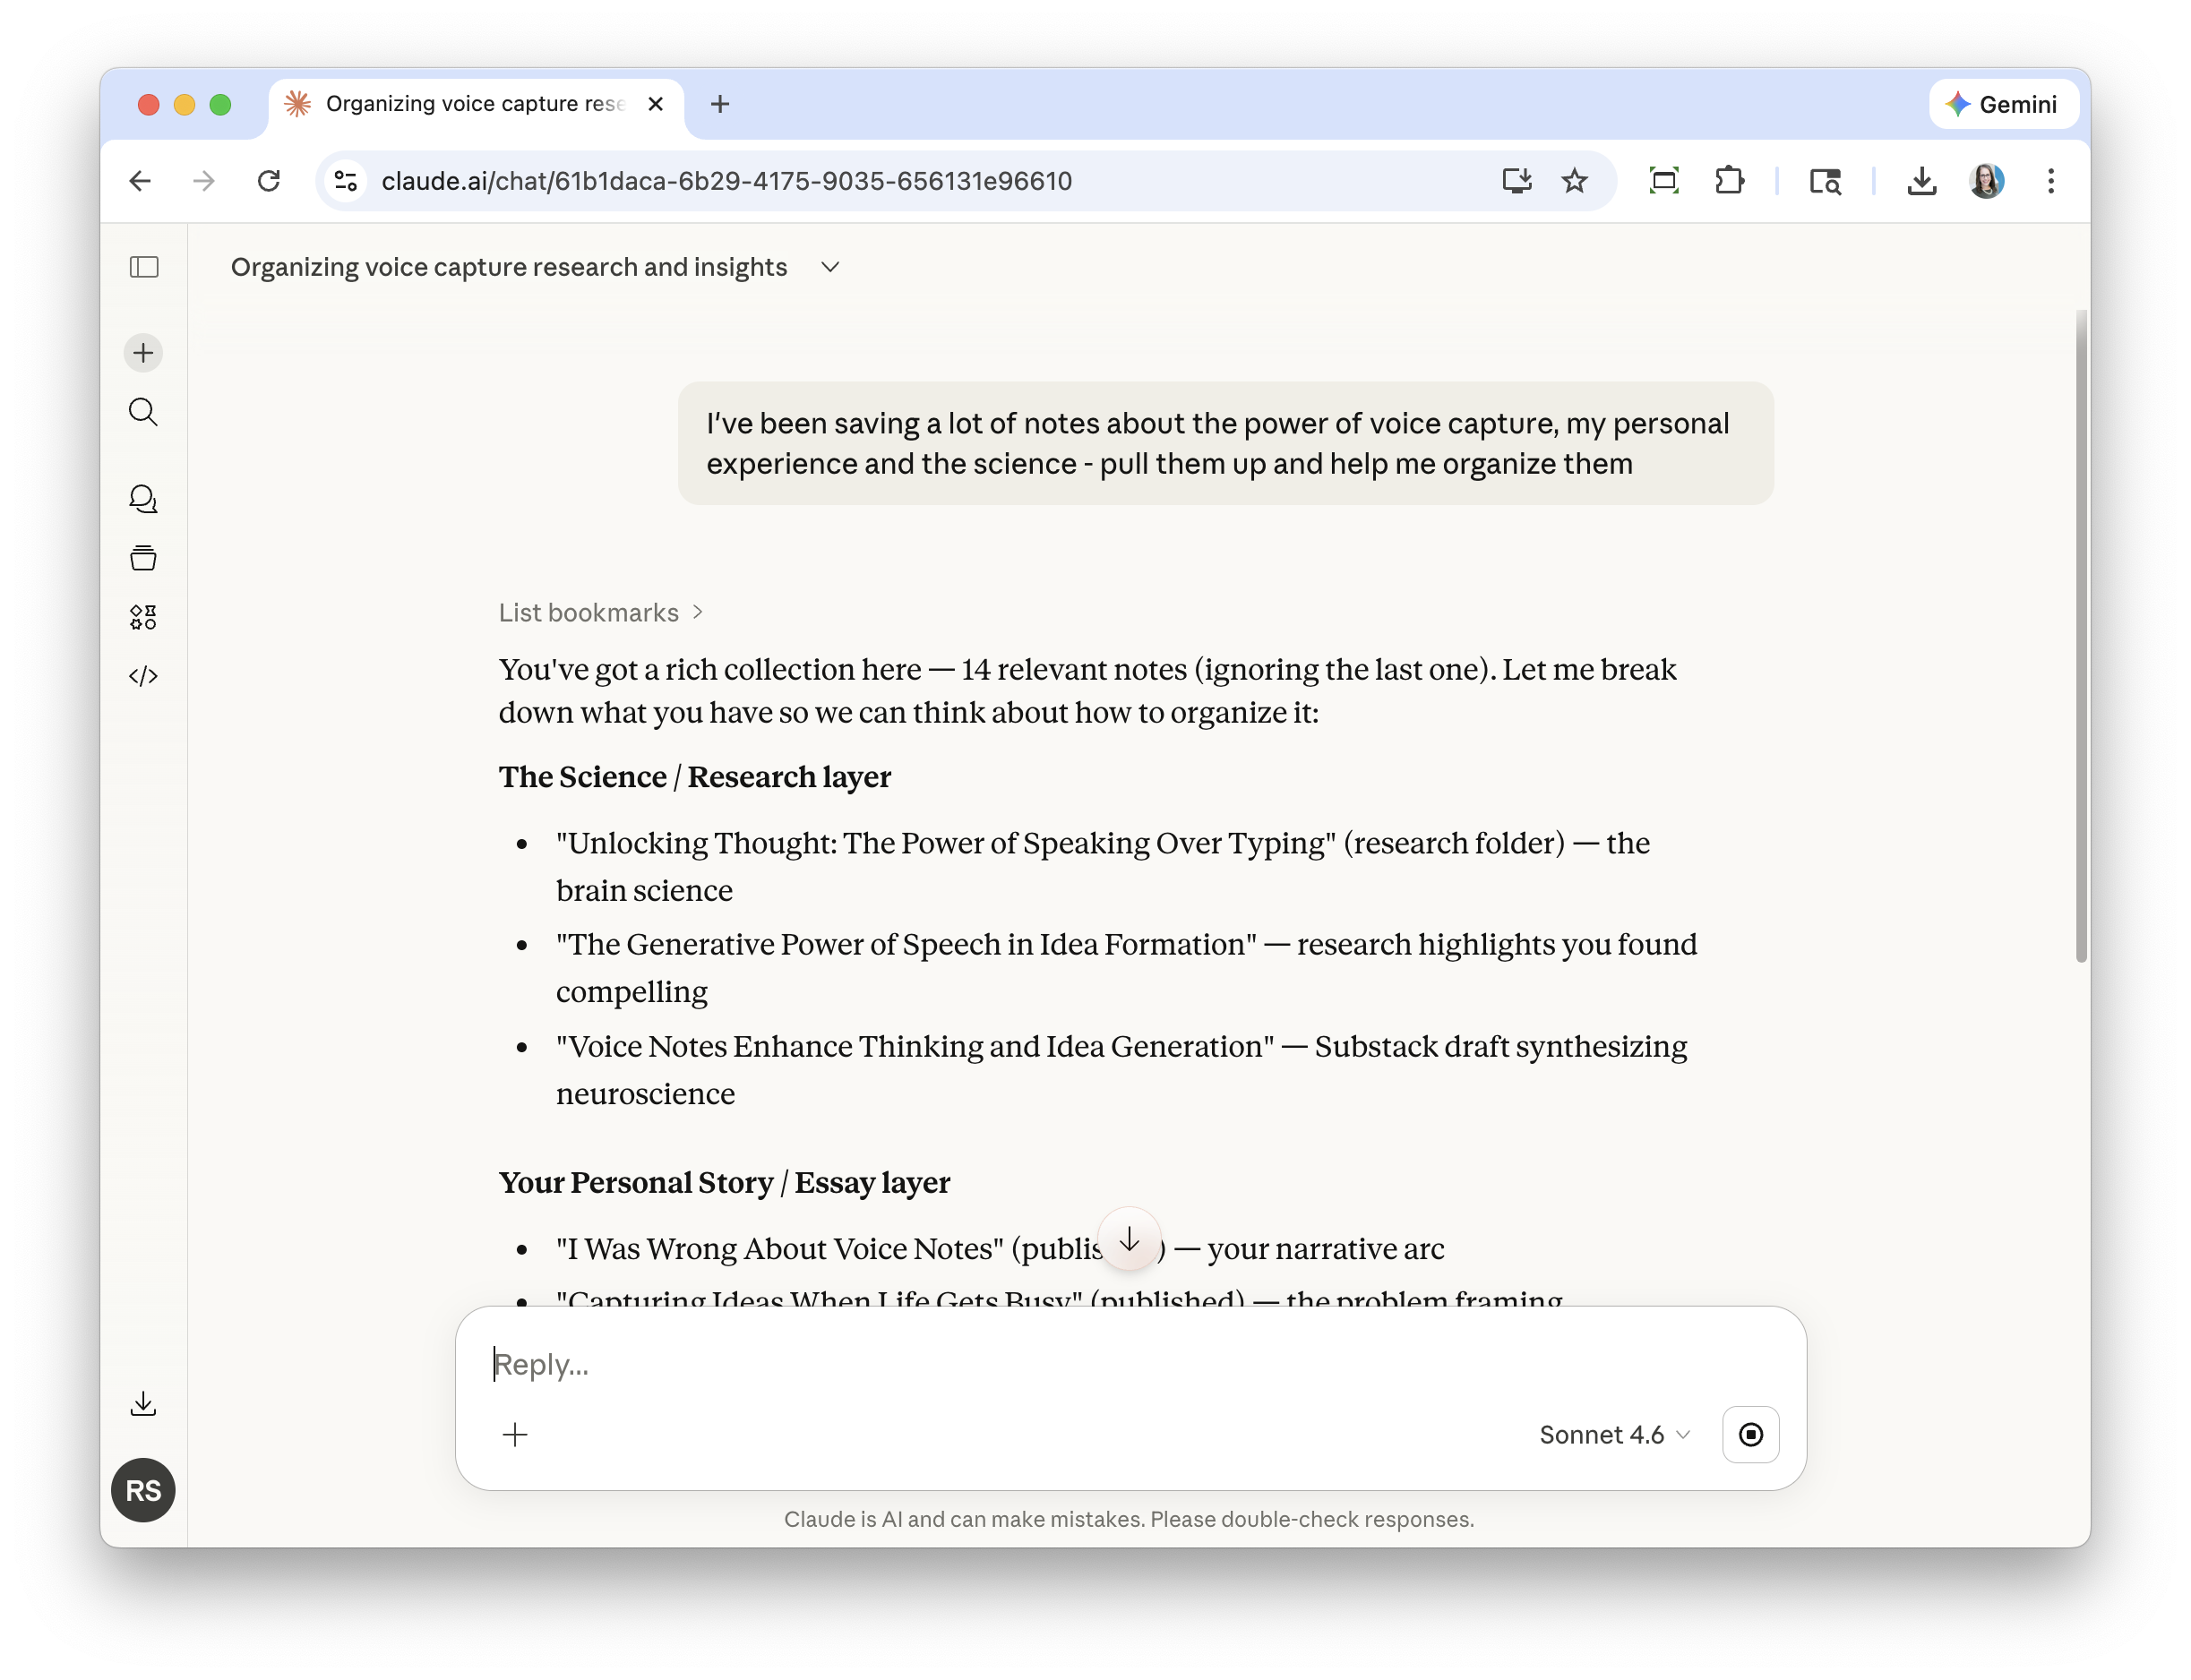Bookmark this page with the star icon
Viewport: 2191px width, 1680px height.
point(1573,181)
